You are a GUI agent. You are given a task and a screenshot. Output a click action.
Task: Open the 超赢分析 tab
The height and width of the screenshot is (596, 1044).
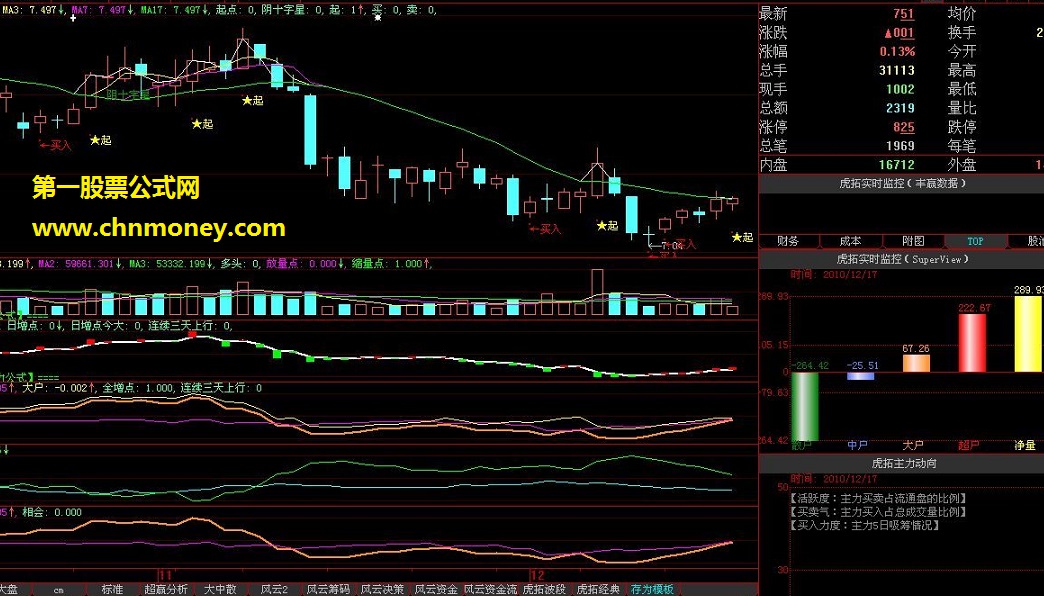coord(166,590)
